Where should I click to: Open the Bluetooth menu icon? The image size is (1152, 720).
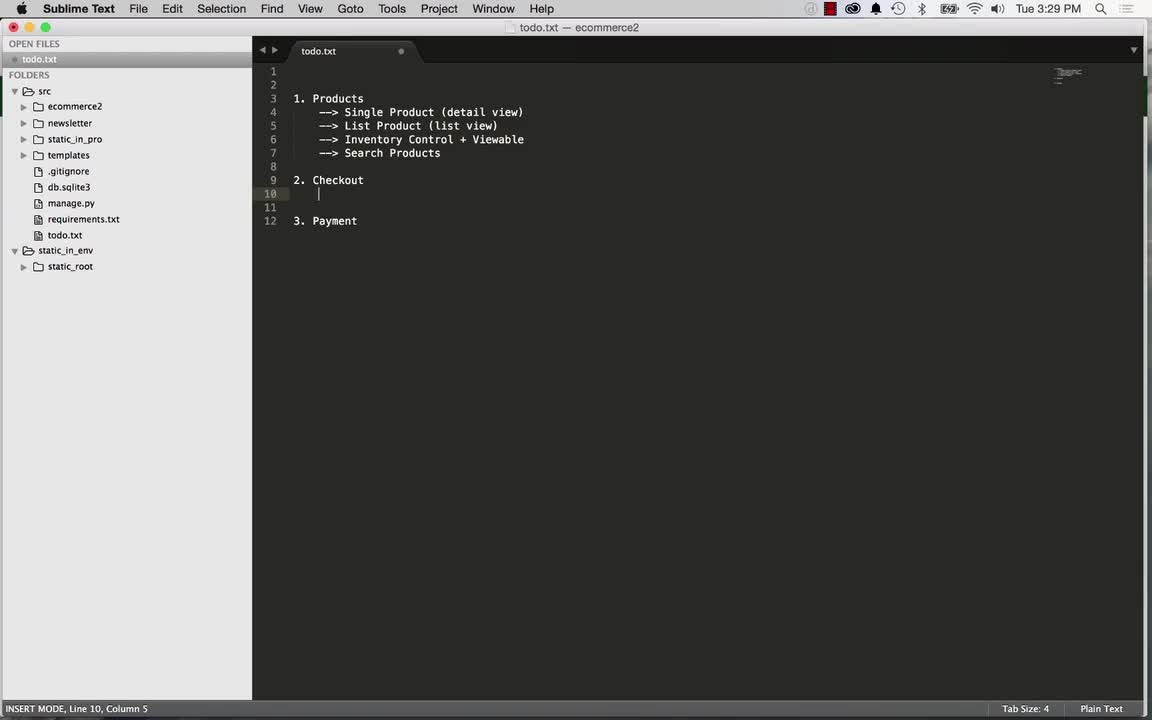click(921, 9)
